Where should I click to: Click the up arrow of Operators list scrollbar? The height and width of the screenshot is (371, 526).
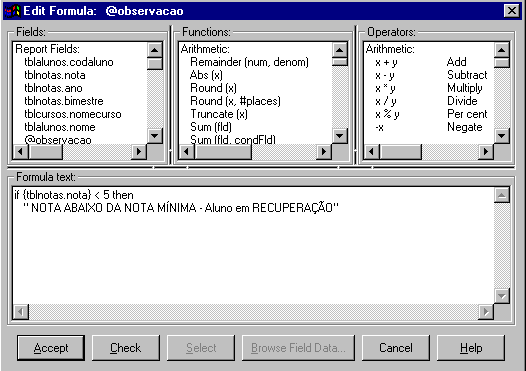(x=502, y=50)
